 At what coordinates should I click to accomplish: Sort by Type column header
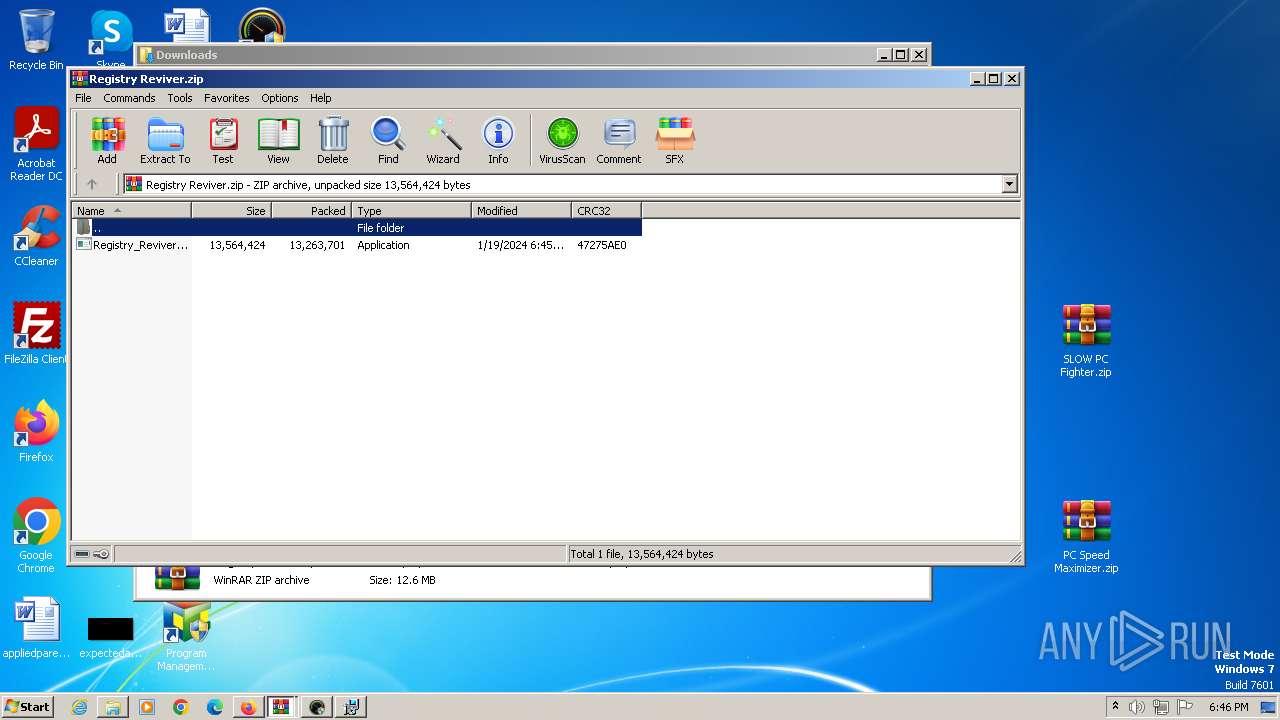click(x=411, y=210)
